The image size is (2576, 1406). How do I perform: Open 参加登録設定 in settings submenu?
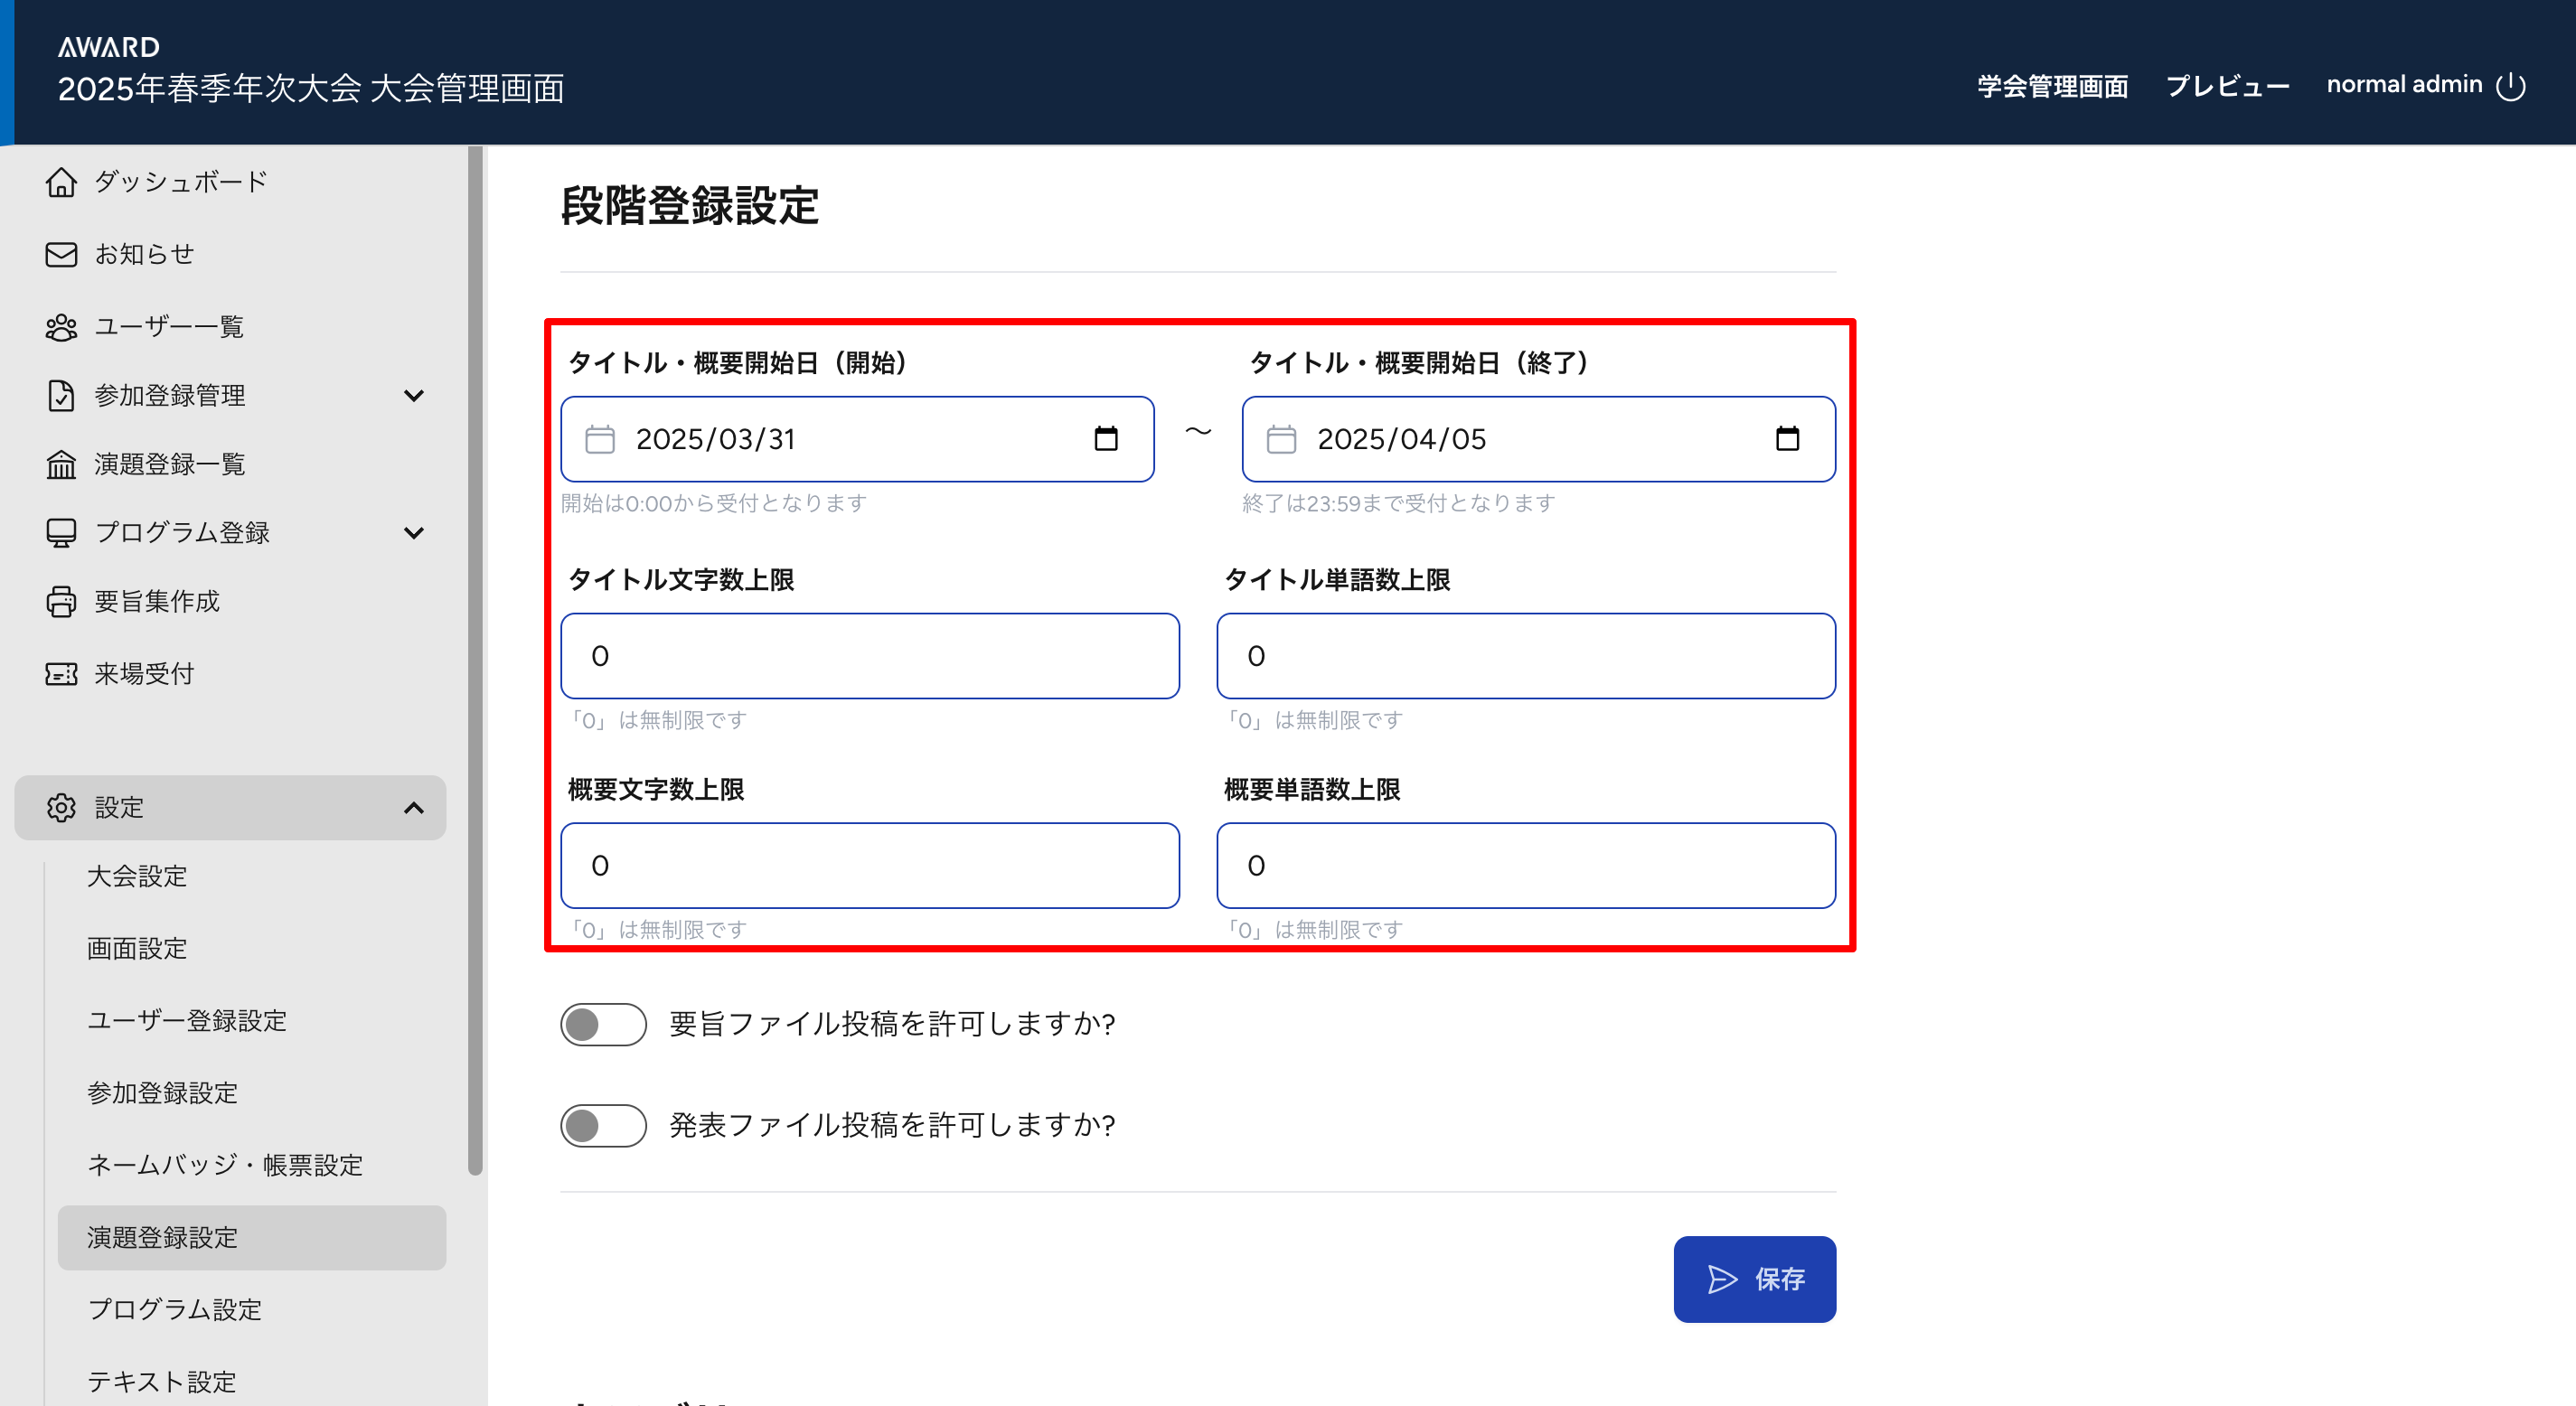click(x=162, y=1093)
